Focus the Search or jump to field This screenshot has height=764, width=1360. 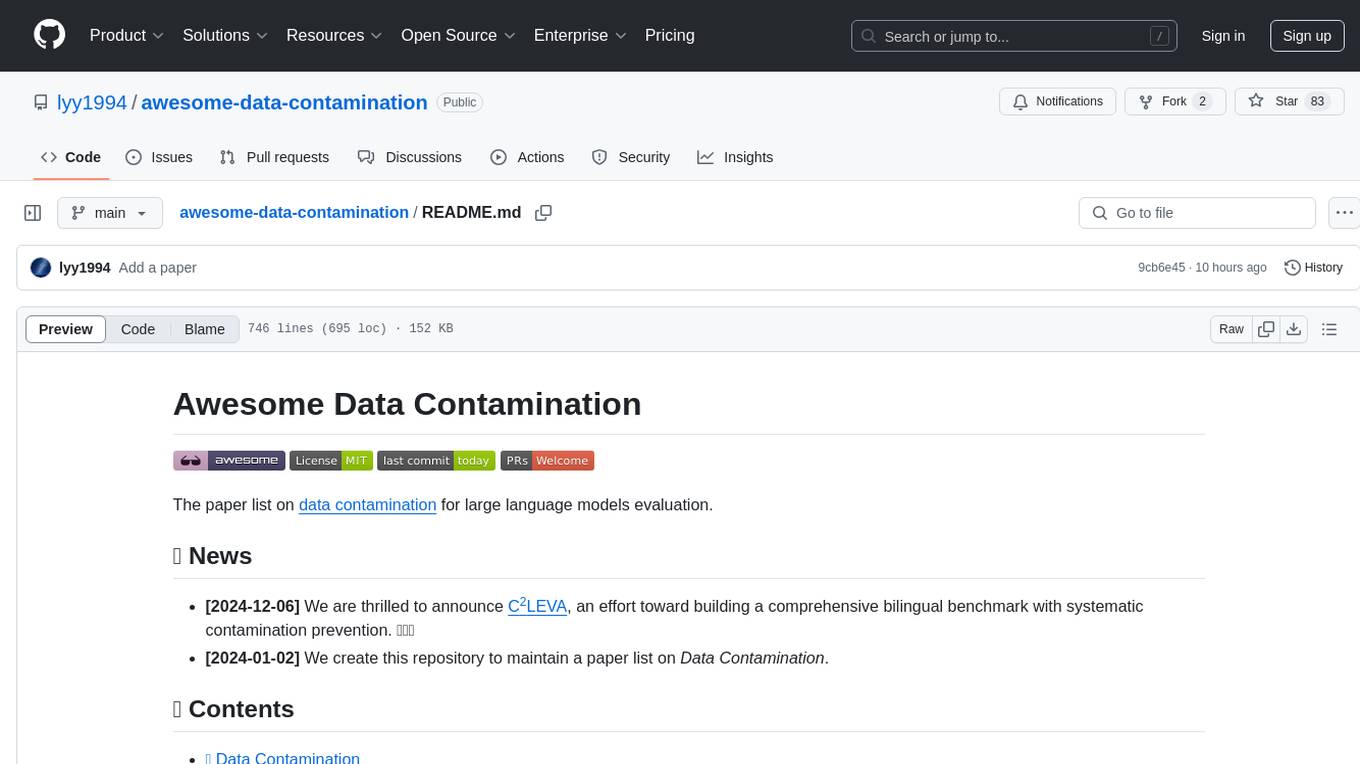click(x=1014, y=36)
